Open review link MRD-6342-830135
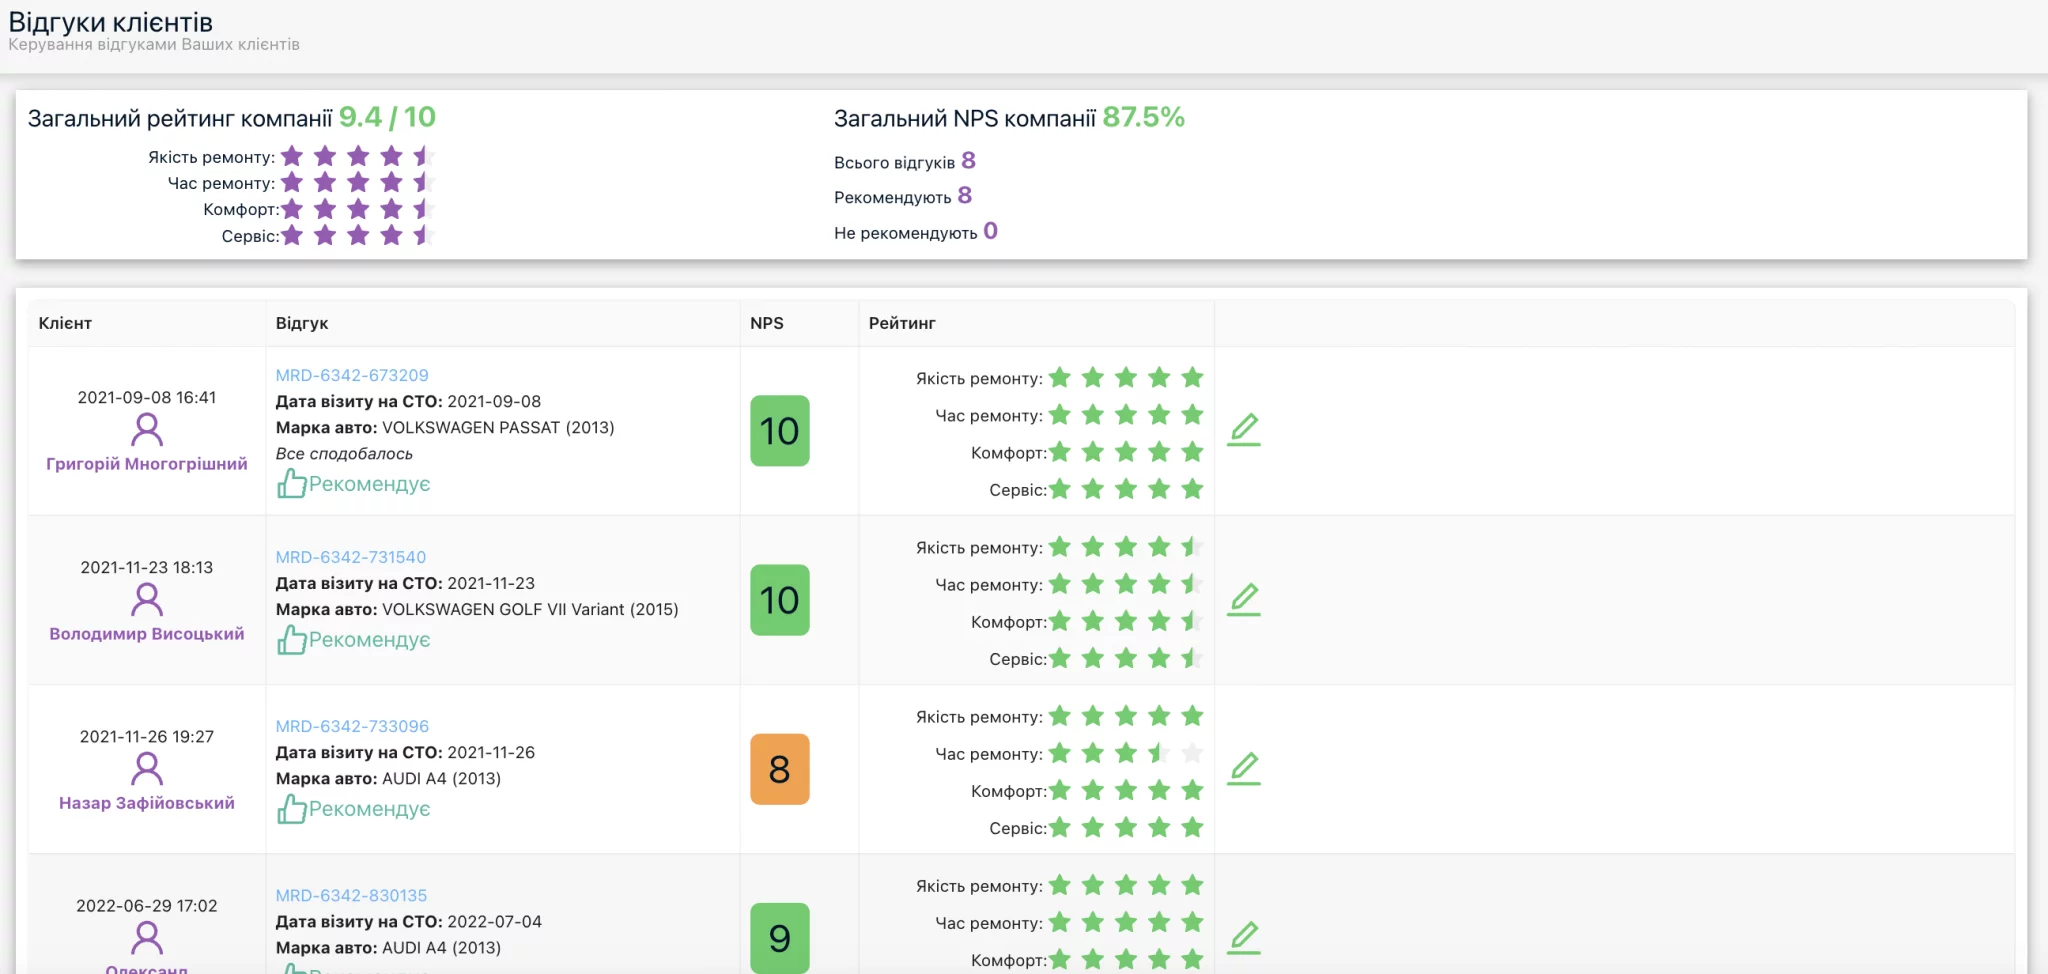 [351, 895]
